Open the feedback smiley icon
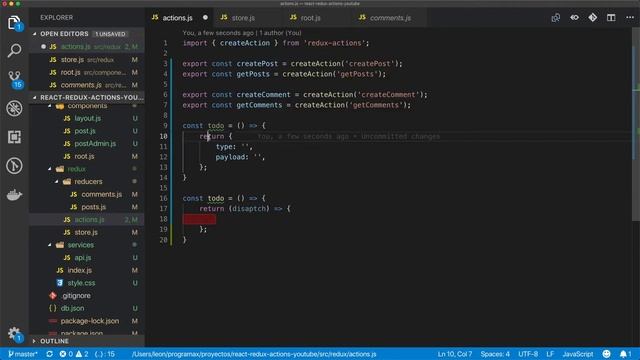Screen dimensions: 640x360 [x=607, y=354]
